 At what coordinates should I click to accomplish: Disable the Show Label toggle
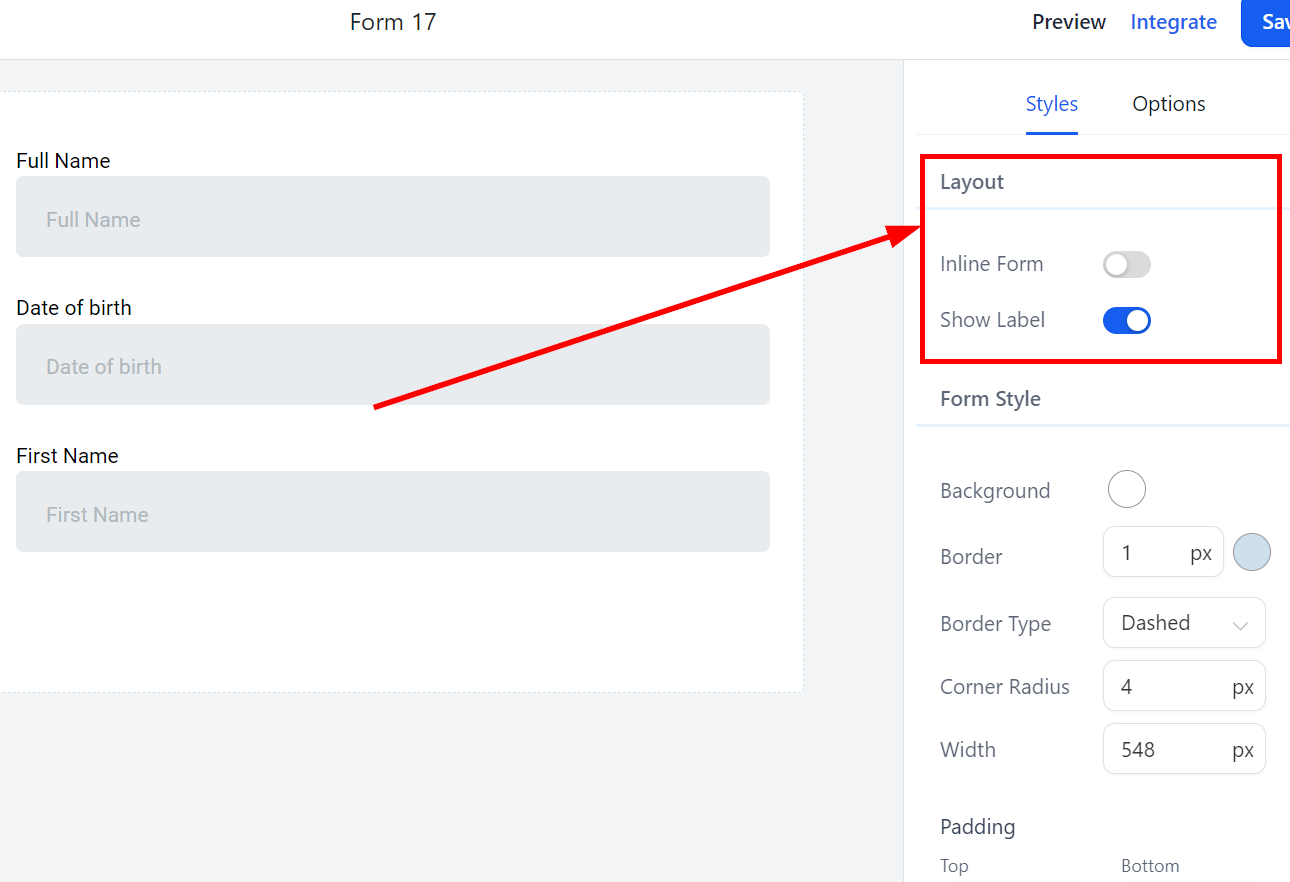click(1126, 321)
